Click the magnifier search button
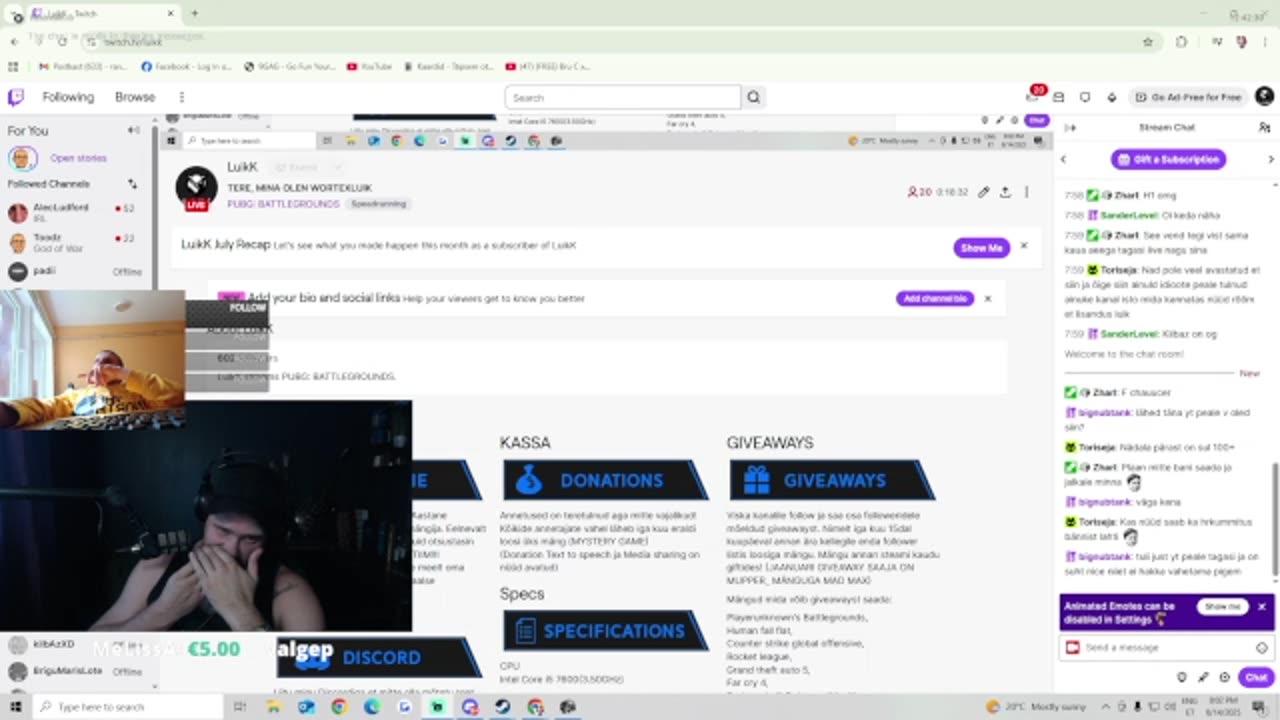The width and height of the screenshot is (1280, 720). click(754, 97)
